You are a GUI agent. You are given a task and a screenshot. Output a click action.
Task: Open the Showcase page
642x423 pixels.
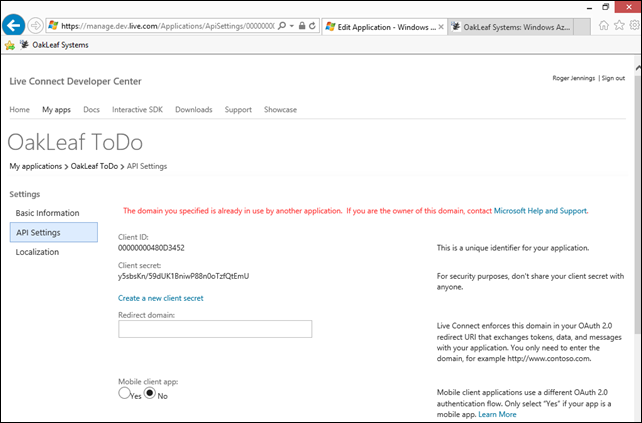280,110
